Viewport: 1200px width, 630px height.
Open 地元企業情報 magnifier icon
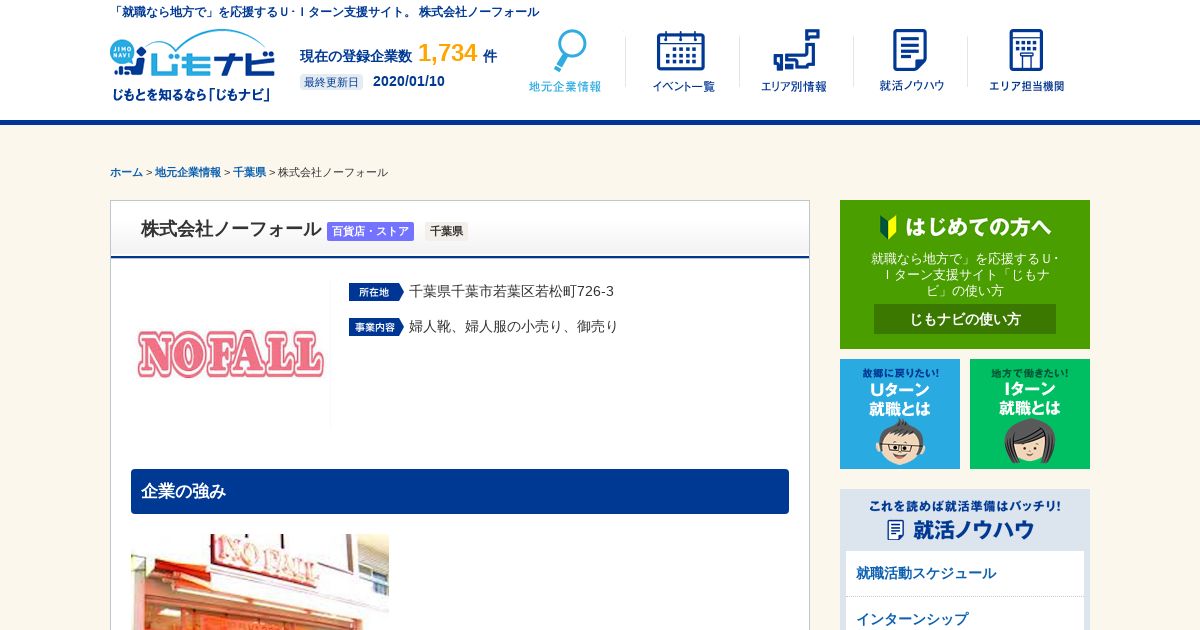pos(566,60)
